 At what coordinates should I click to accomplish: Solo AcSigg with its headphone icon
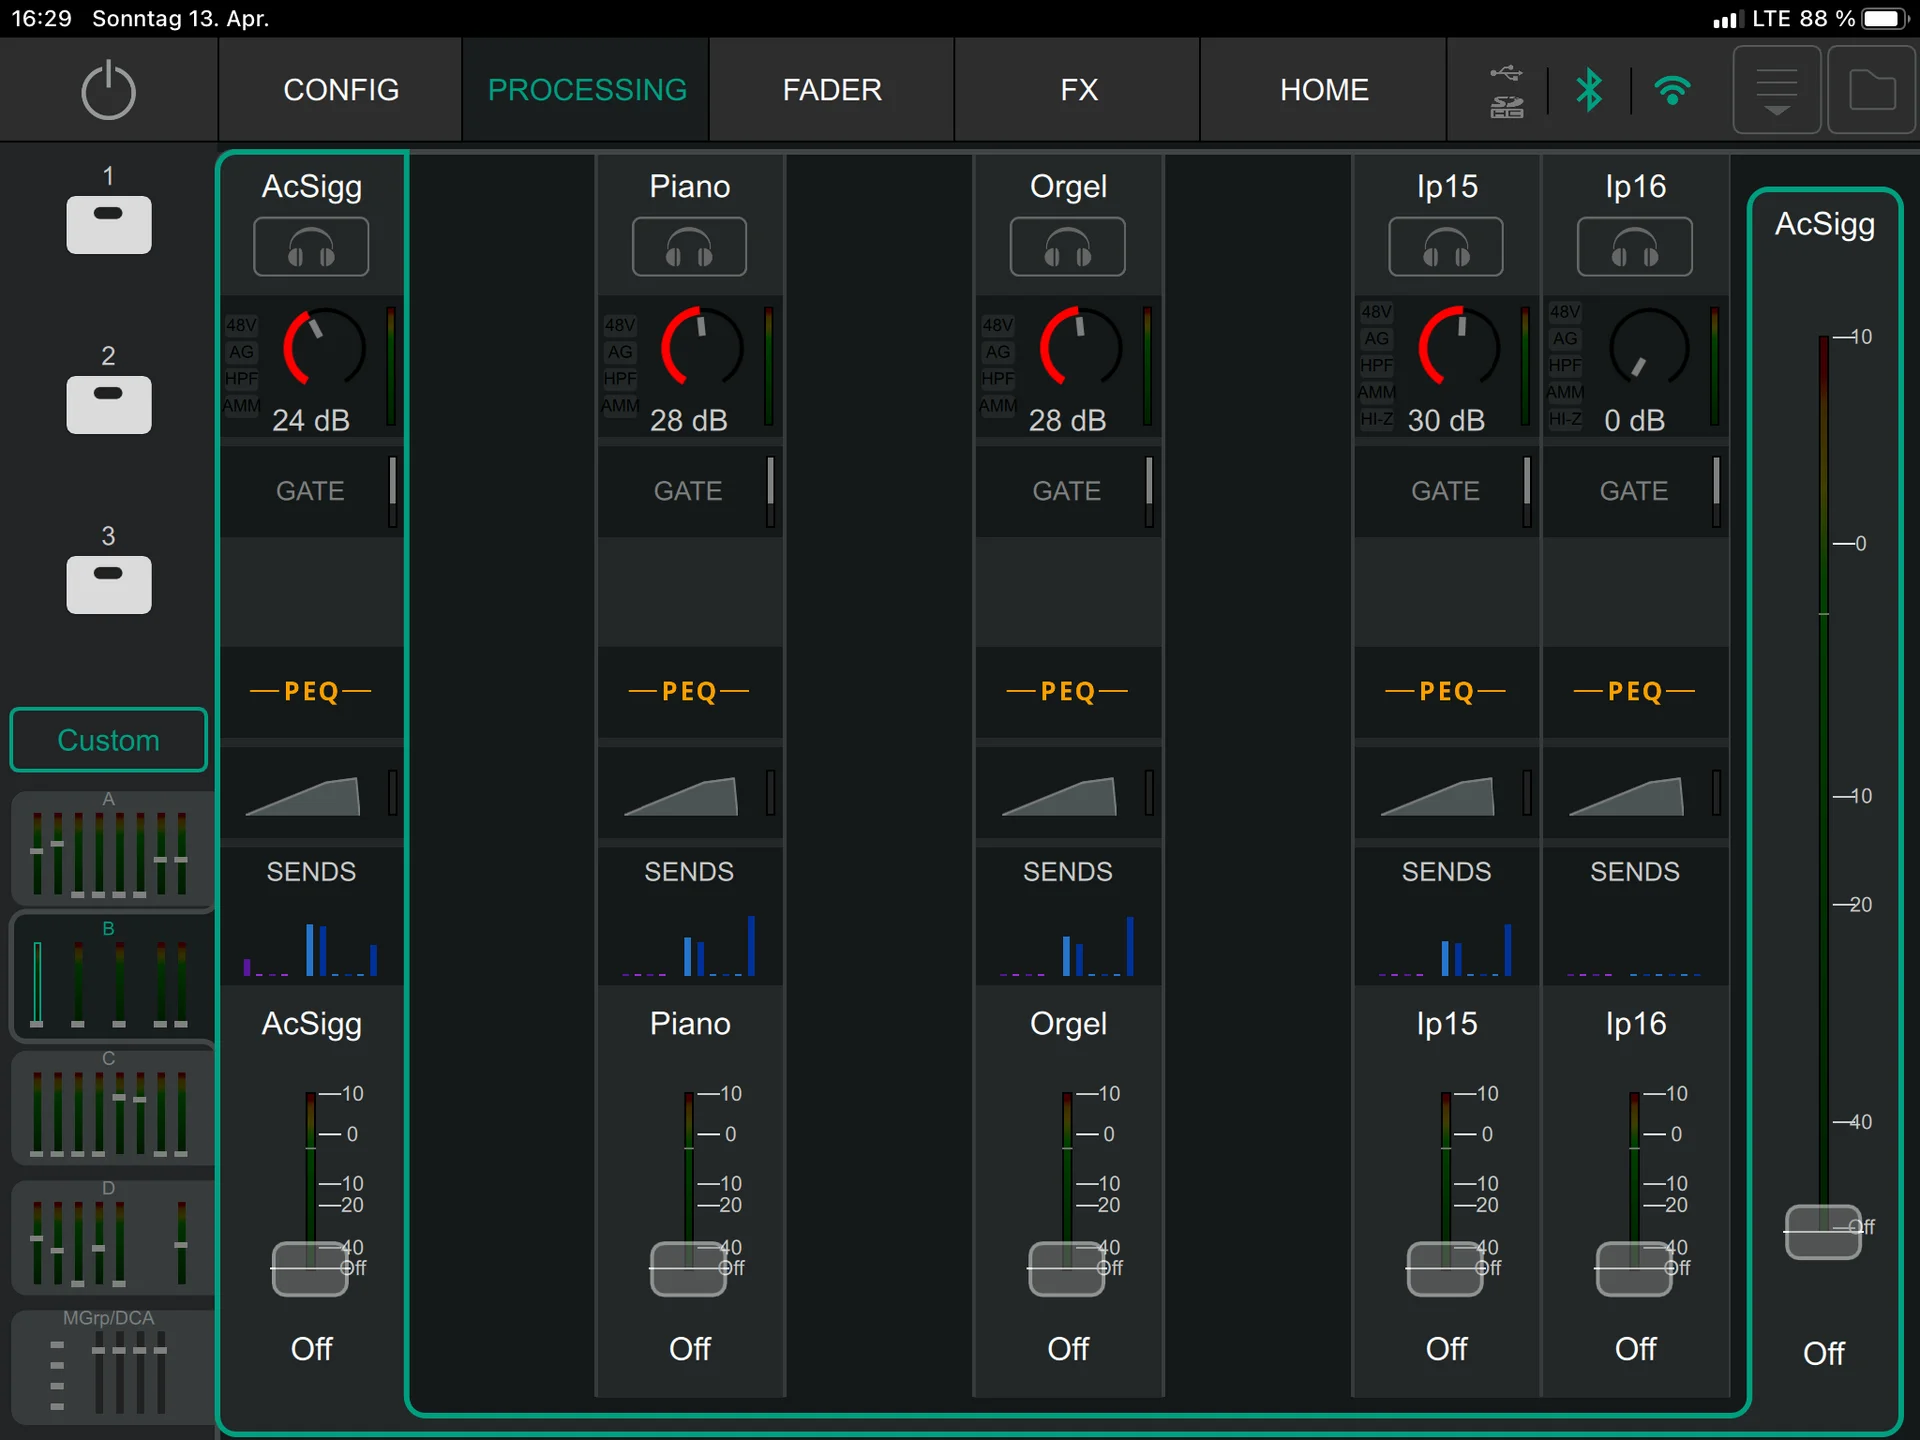tap(311, 247)
